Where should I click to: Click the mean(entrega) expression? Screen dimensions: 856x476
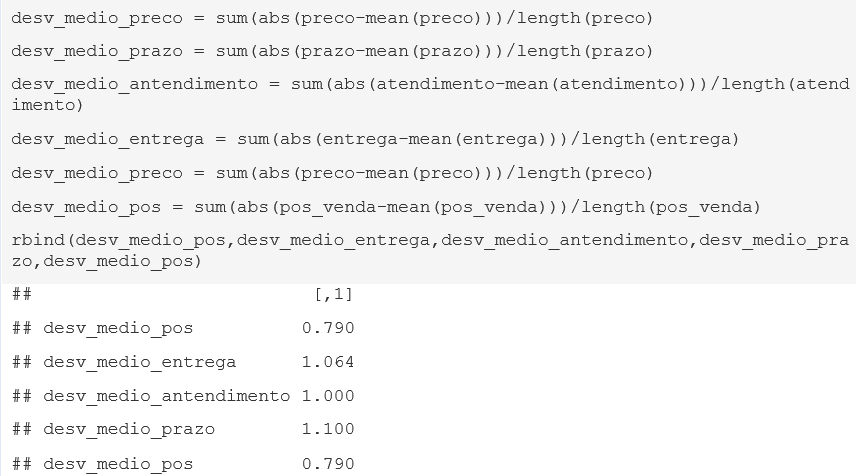(x=477, y=140)
